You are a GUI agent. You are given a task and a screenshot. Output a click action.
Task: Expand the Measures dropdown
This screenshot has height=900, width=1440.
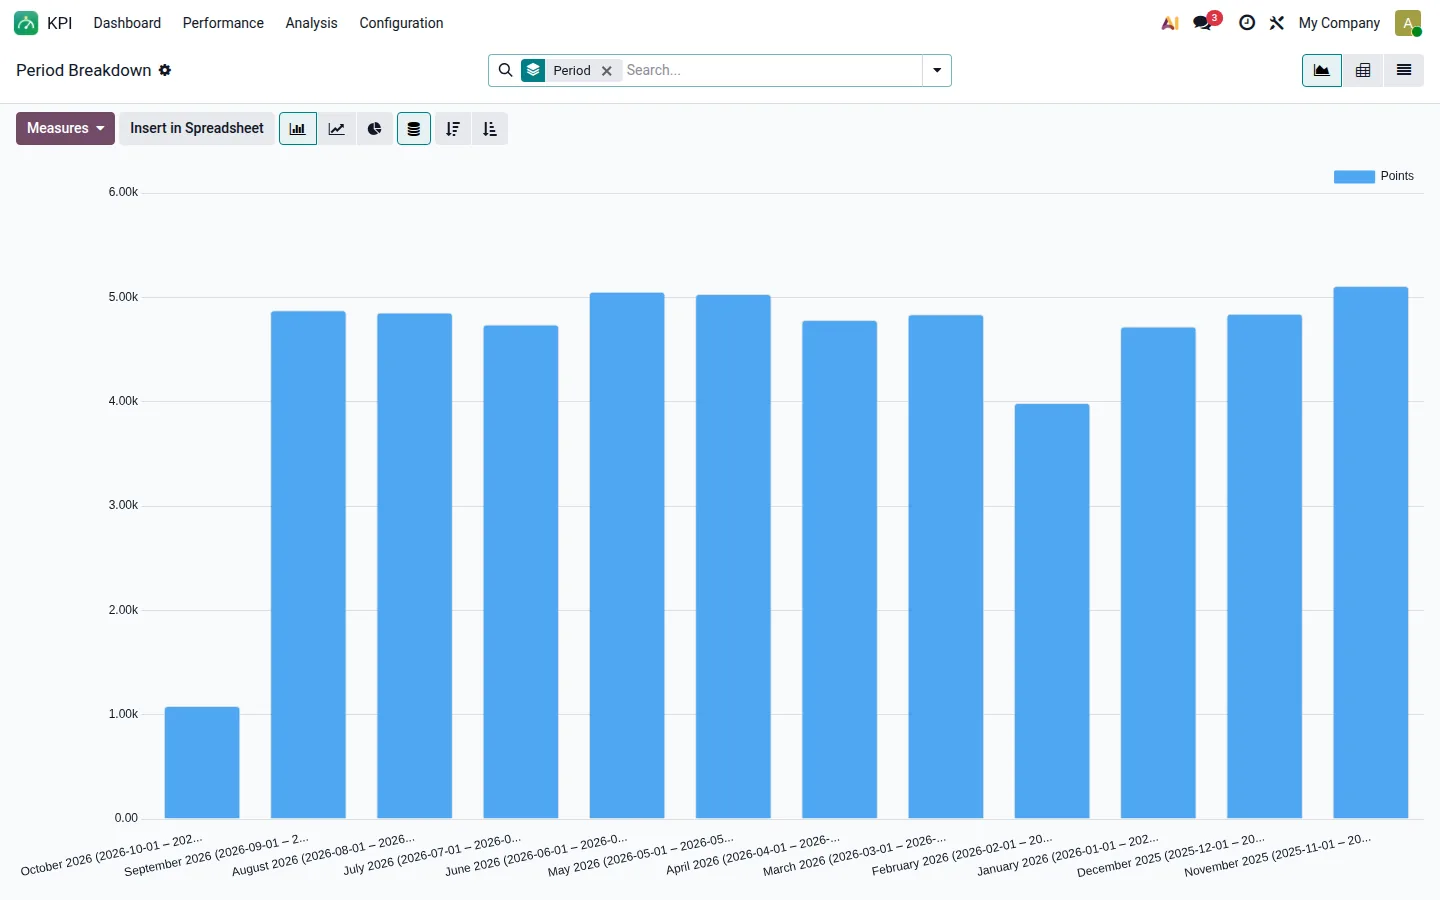pyautogui.click(x=65, y=129)
